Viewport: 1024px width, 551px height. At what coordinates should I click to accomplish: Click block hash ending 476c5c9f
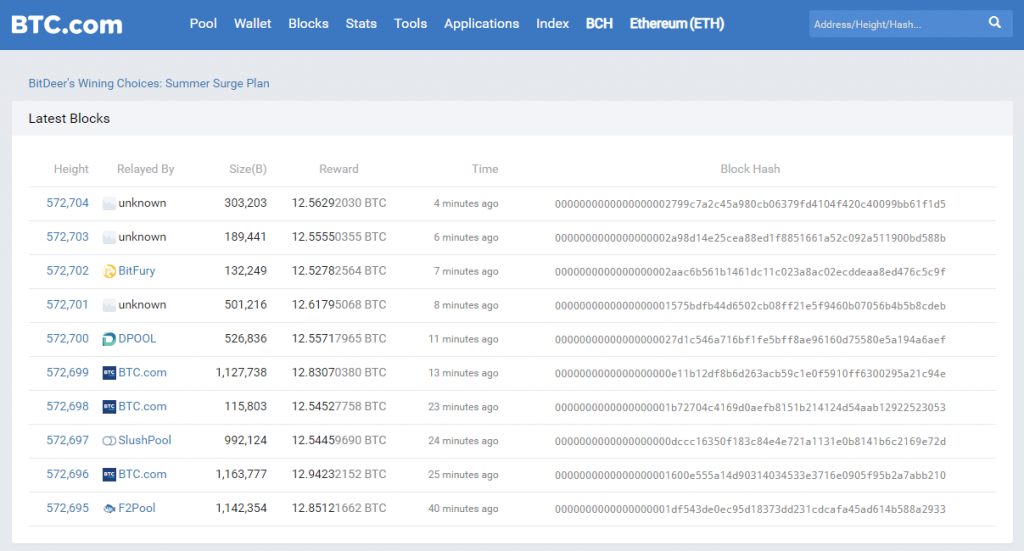[750, 272]
